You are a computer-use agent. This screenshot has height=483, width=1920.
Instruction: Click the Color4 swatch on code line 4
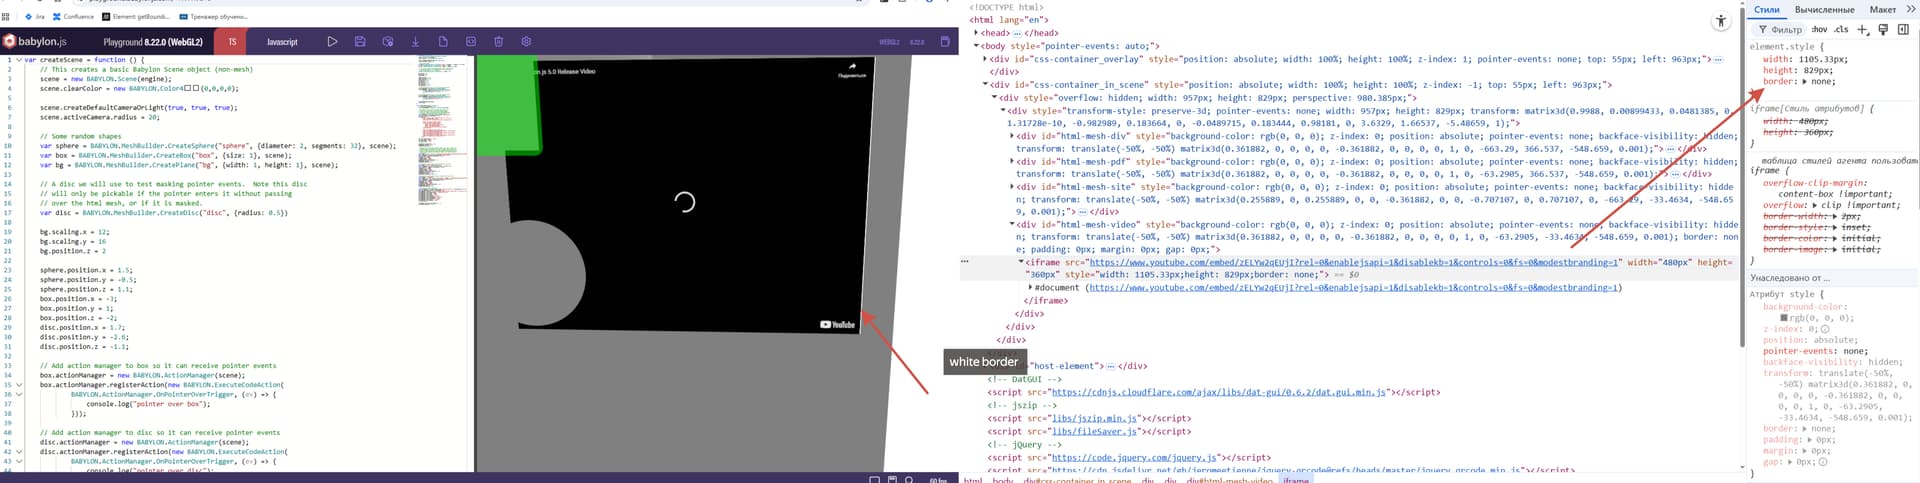(x=188, y=89)
